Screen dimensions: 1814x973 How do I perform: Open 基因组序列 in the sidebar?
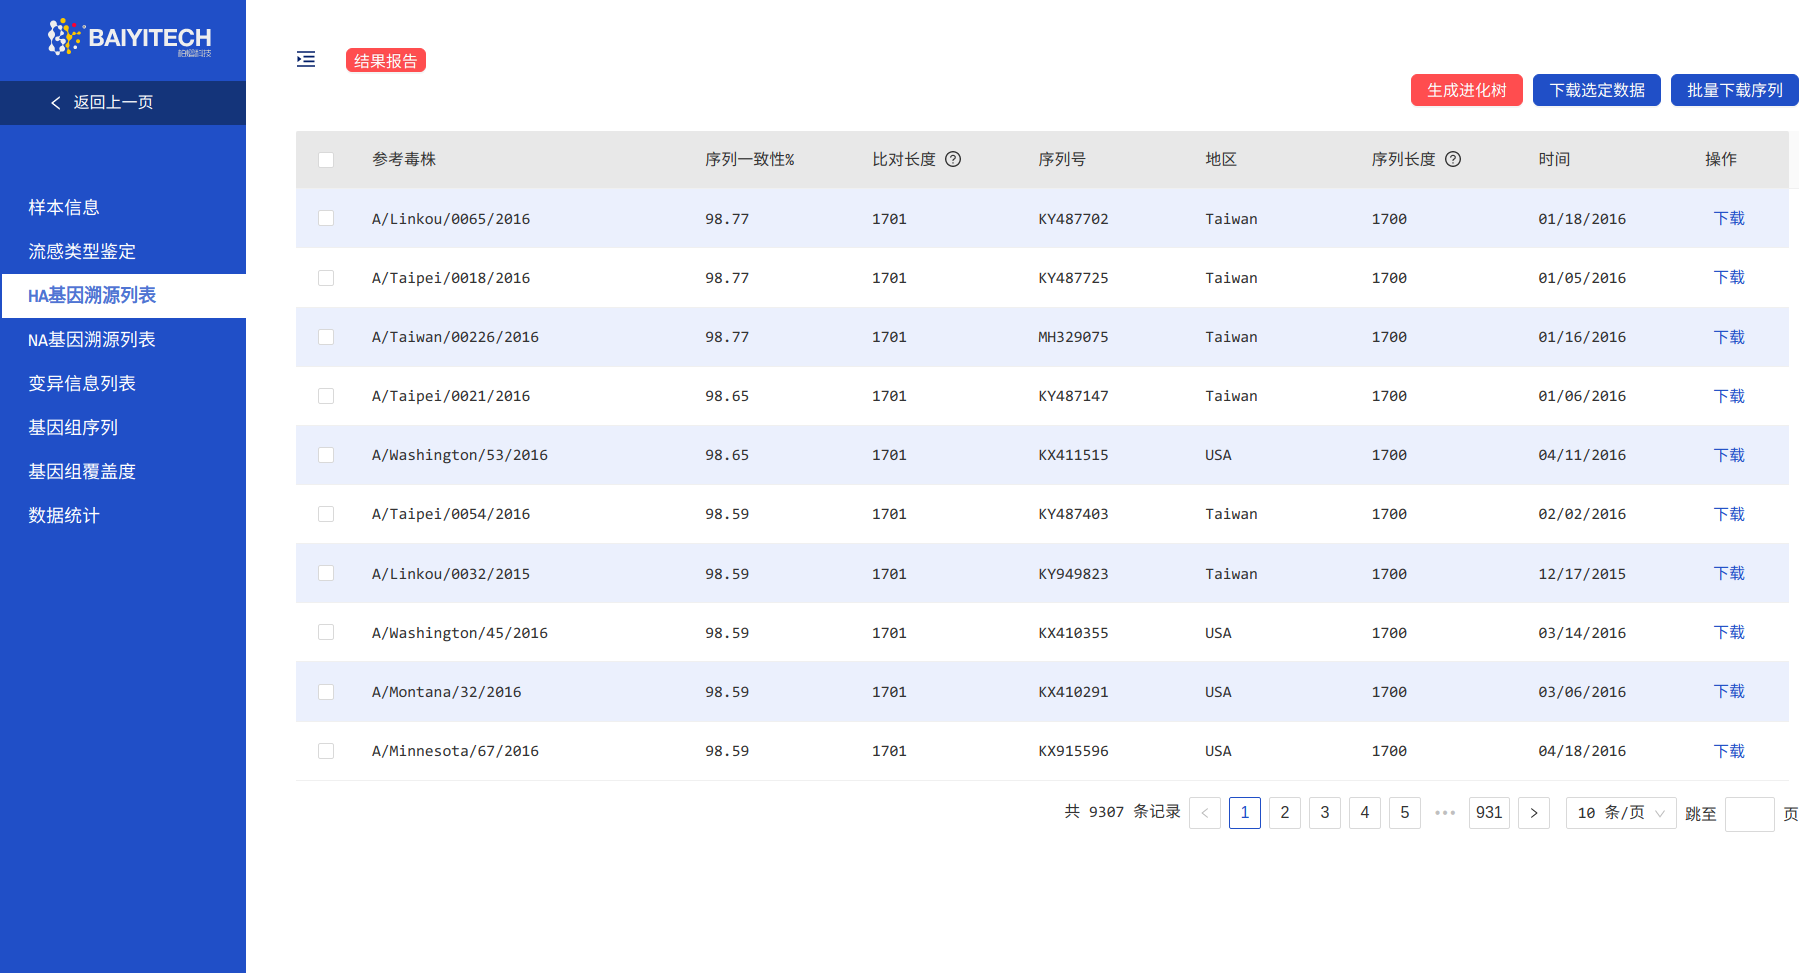click(x=123, y=427)
